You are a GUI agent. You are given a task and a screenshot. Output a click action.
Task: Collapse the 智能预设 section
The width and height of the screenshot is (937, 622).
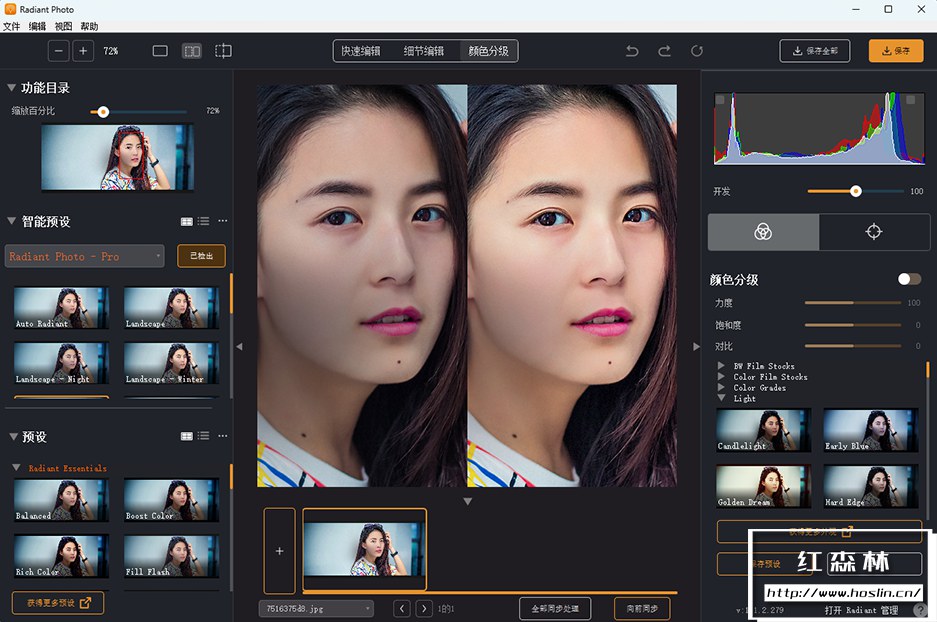tap(11, 221)
